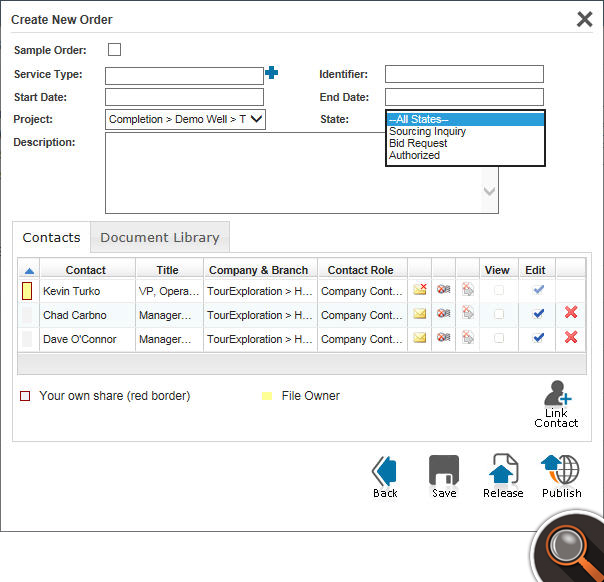Expand the Project dropdown
Image resolution: width=604 pixels, height=582 pixels.
click(185, 120)
